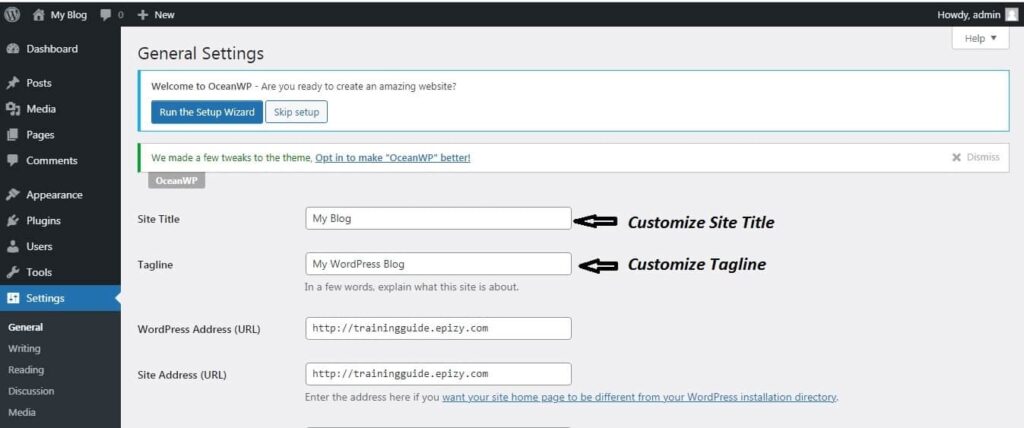Click the Tagline label
The width and height of the screenshot is (1024, 428).
(155, 265)
